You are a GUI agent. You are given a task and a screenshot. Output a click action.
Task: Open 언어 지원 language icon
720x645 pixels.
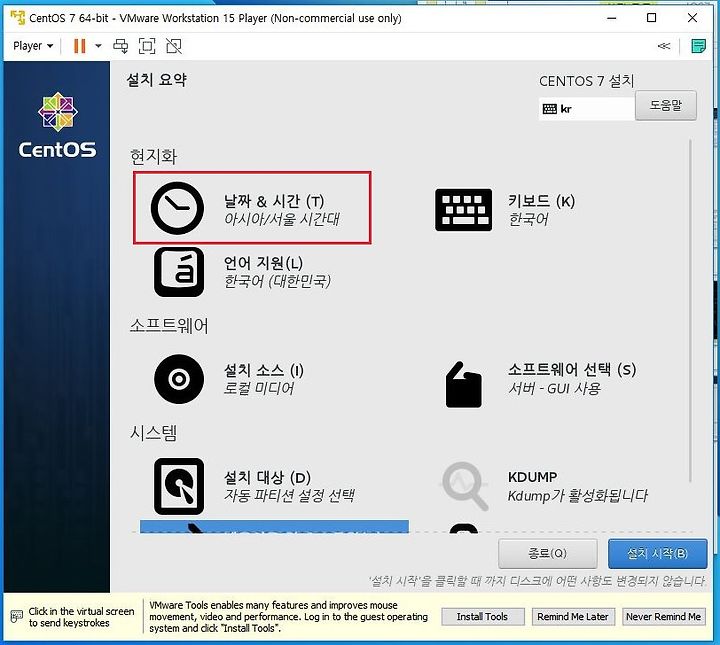pyautogui.click(x=179, y=272)
